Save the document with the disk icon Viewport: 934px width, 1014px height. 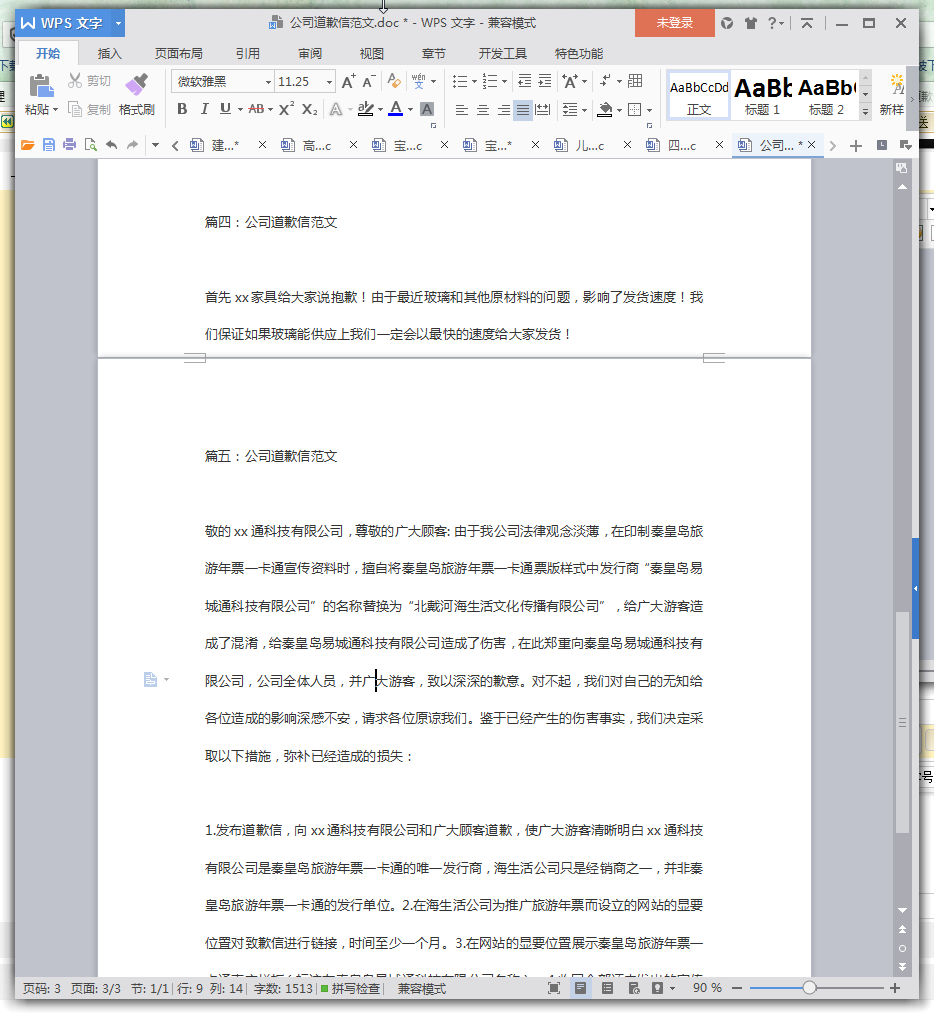click(x=49, y=145)
